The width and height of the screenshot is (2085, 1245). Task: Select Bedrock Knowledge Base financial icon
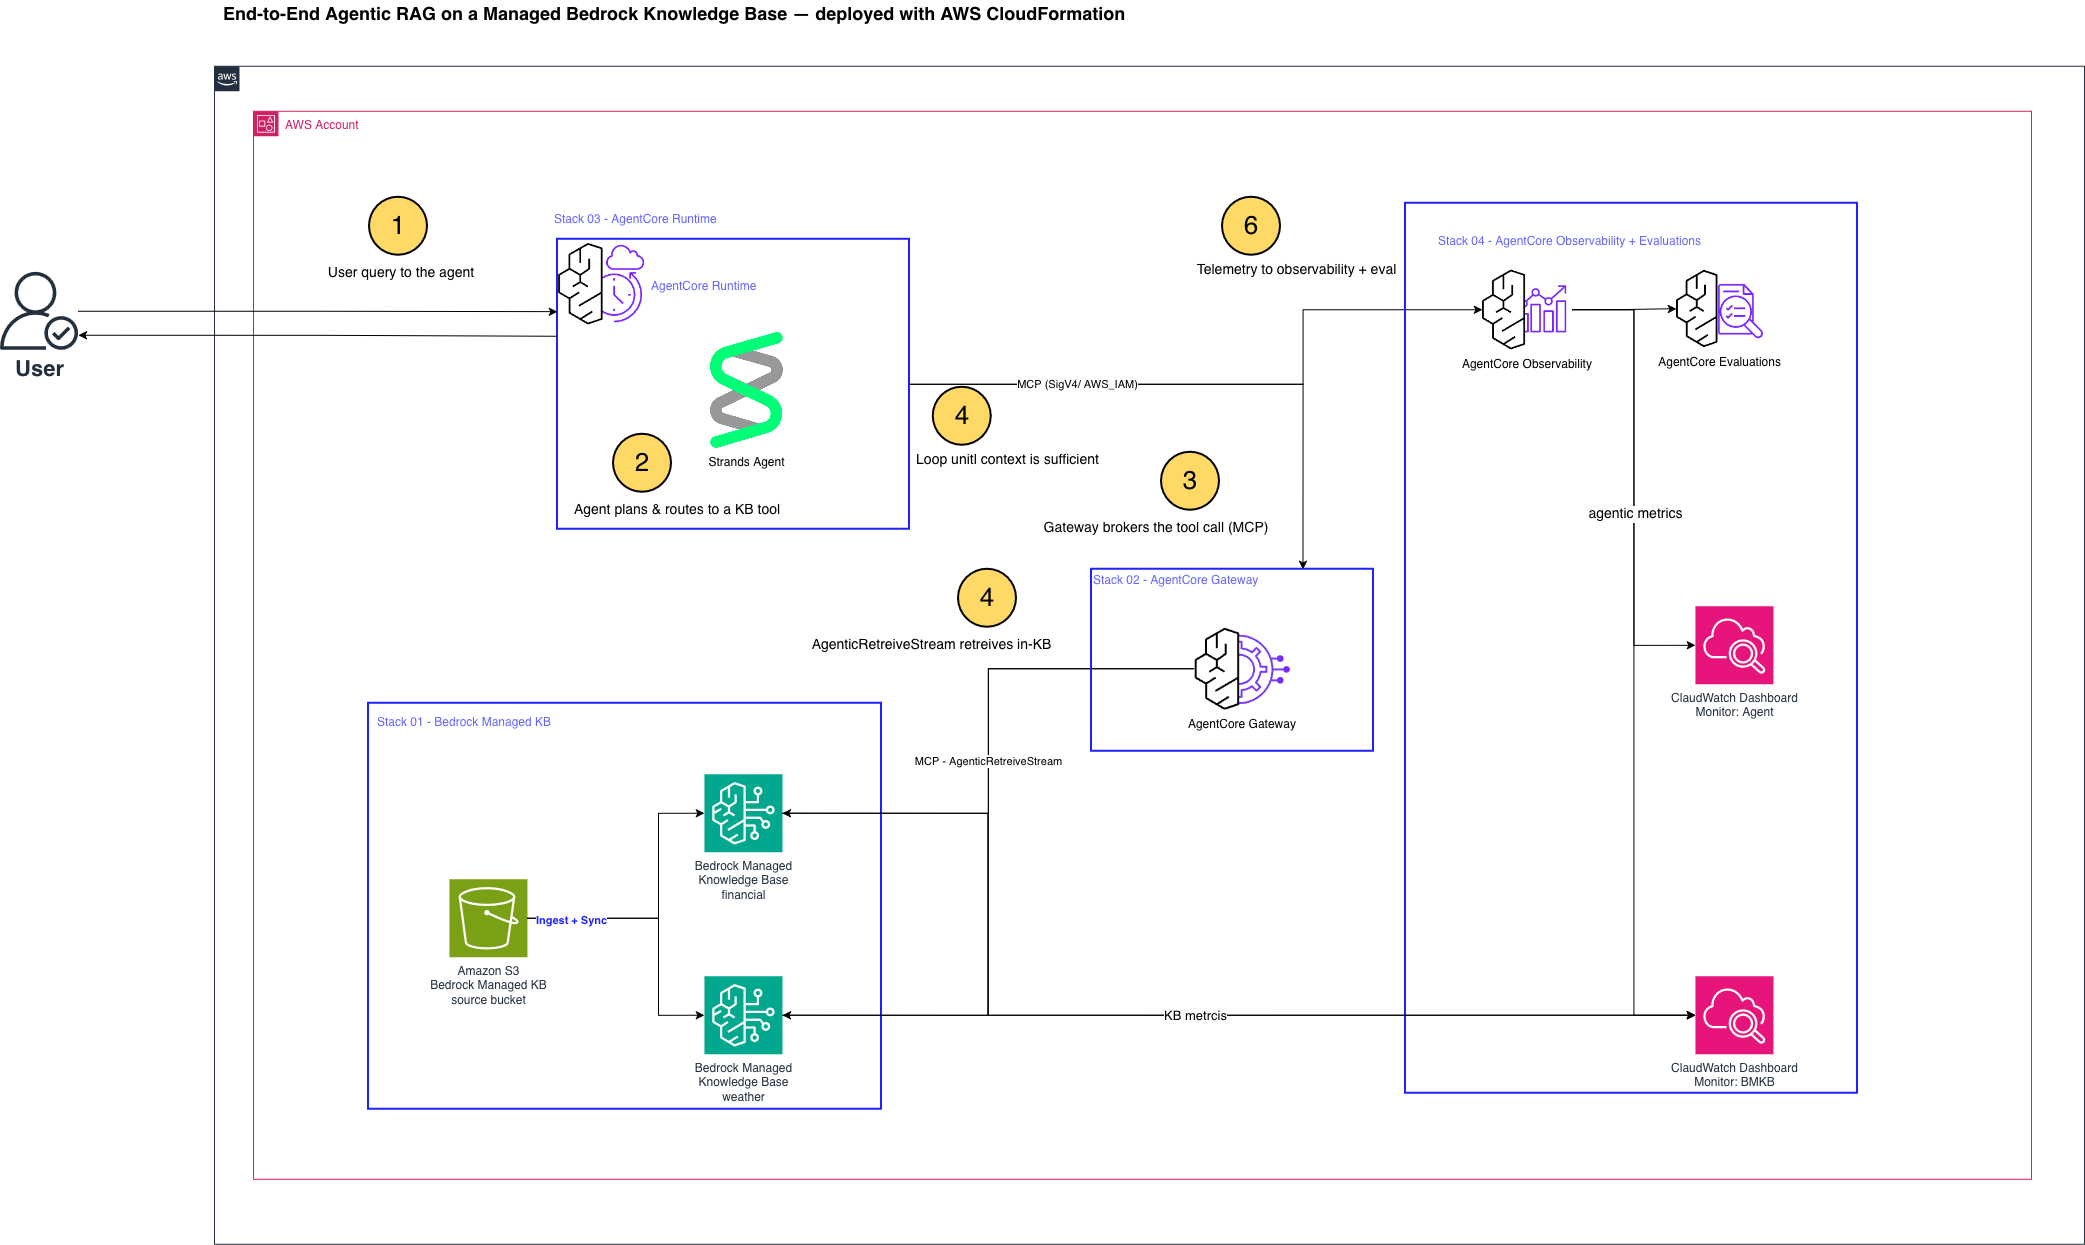pos(743,813)
